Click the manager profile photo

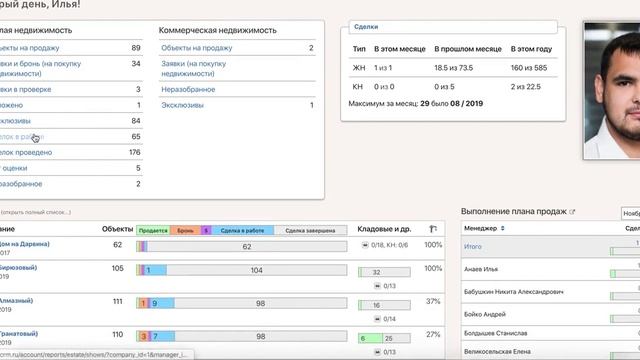coord(612,91)
